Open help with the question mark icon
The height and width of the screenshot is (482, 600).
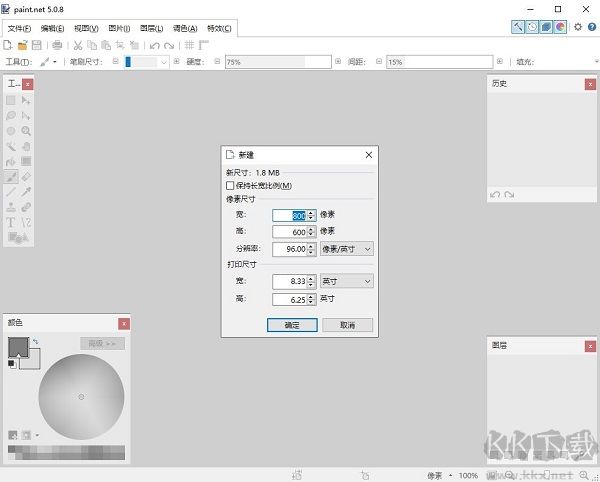[x=592, y=27]
